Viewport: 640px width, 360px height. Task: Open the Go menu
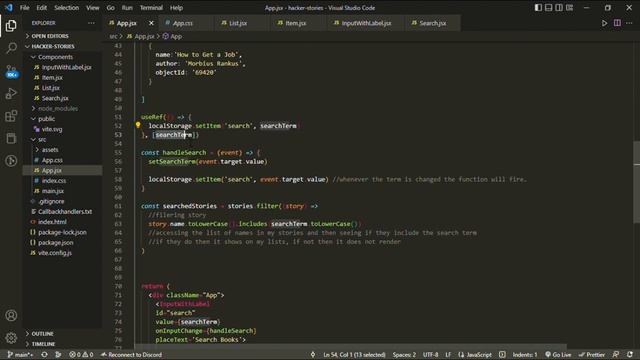pos(111,8)
